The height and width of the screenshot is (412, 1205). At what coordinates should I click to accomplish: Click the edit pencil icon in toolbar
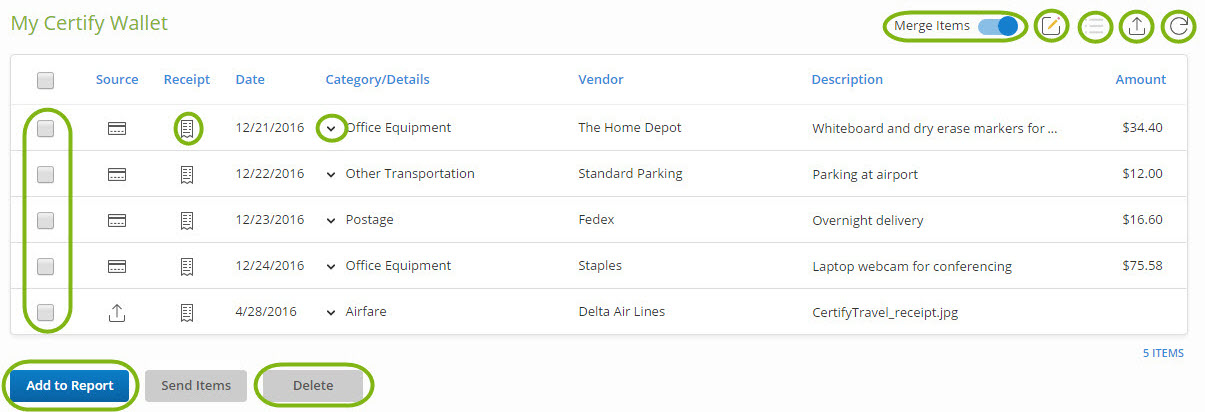pyautogui.click(x=1050, y=27)
